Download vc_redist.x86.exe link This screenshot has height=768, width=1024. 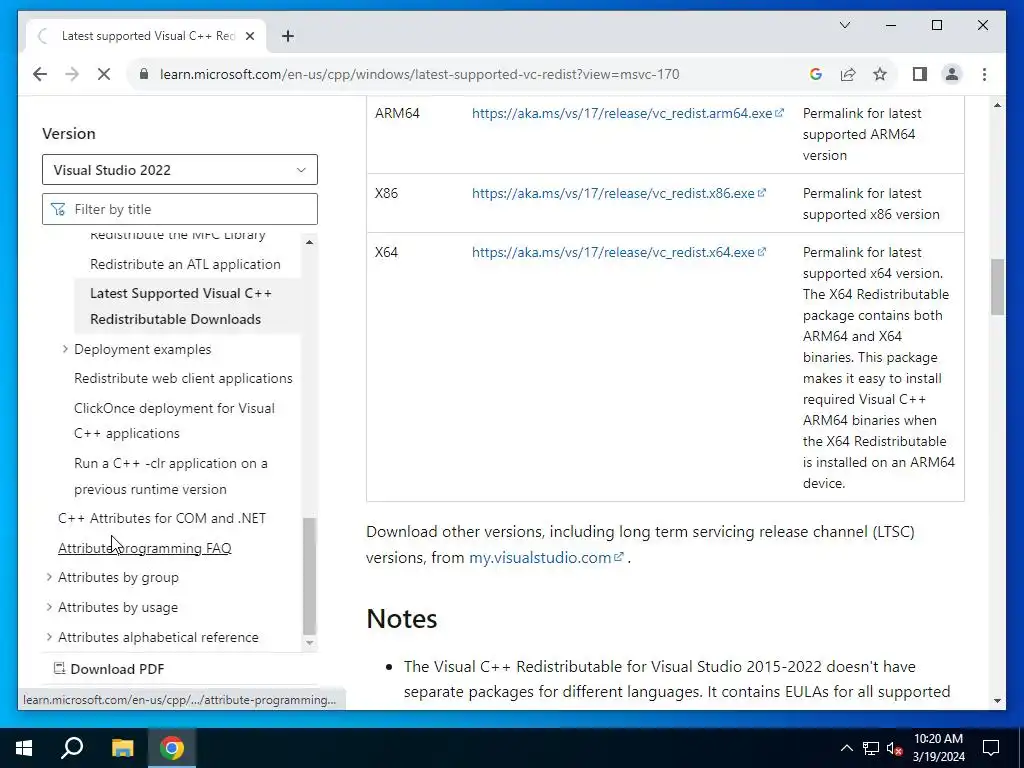pyautogui.click(x=618, y=193)
